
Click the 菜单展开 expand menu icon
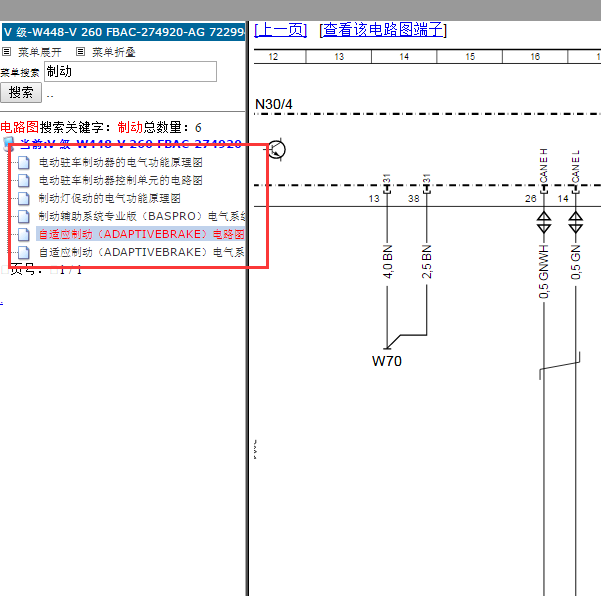pos(7,51)
